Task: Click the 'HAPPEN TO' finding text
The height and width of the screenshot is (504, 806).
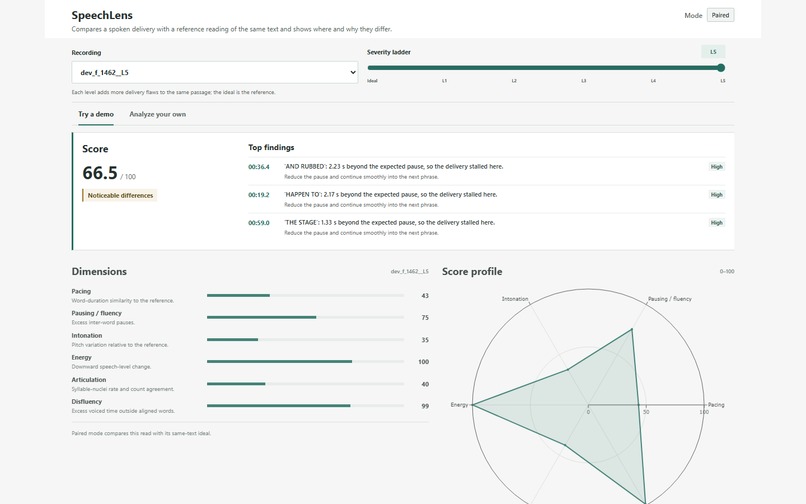Action: pos(391,194)
